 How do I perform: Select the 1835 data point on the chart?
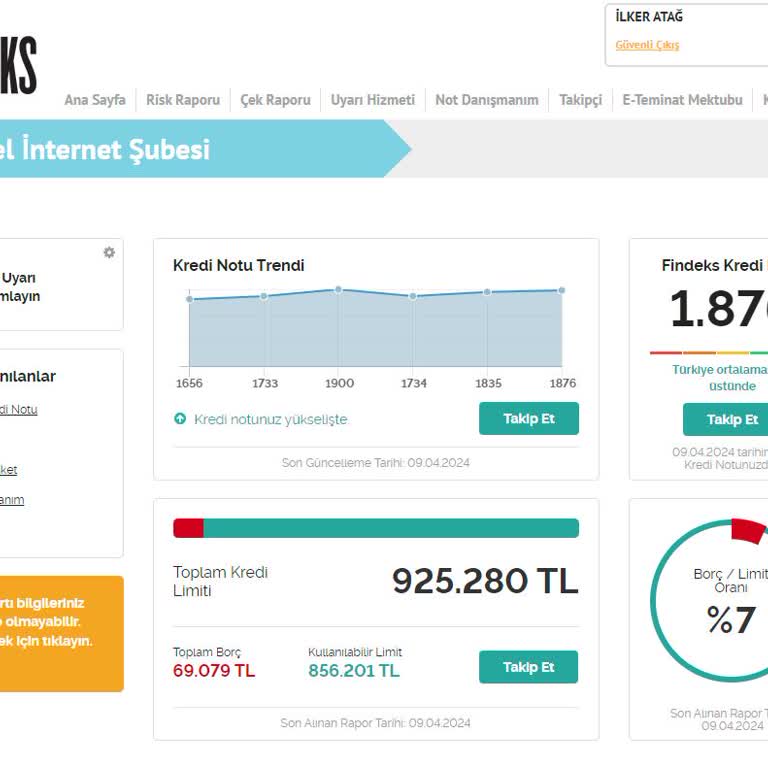click(487, 292)
